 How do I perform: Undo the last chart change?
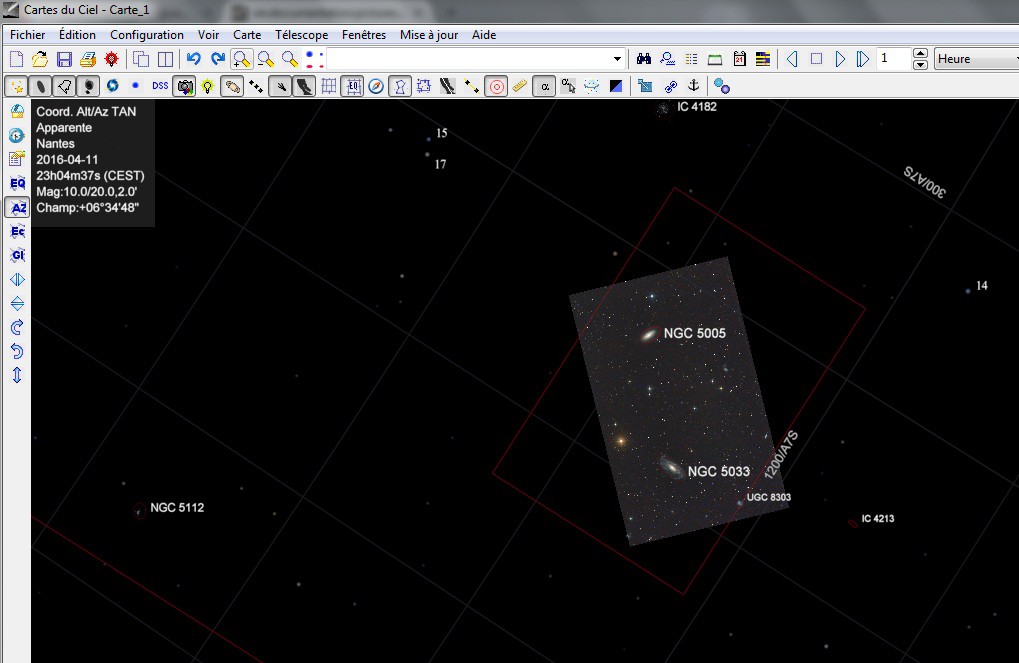click(x=194, y=59)
